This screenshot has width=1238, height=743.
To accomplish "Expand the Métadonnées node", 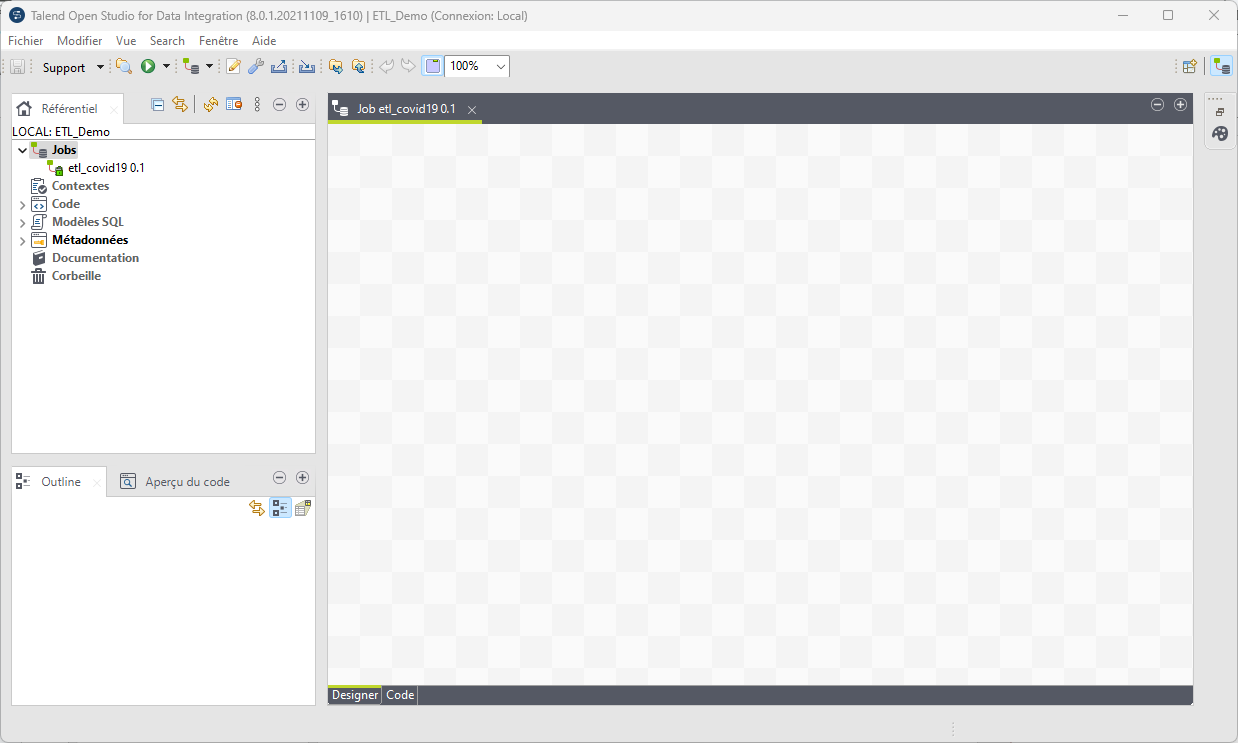I will pos(22,241).
